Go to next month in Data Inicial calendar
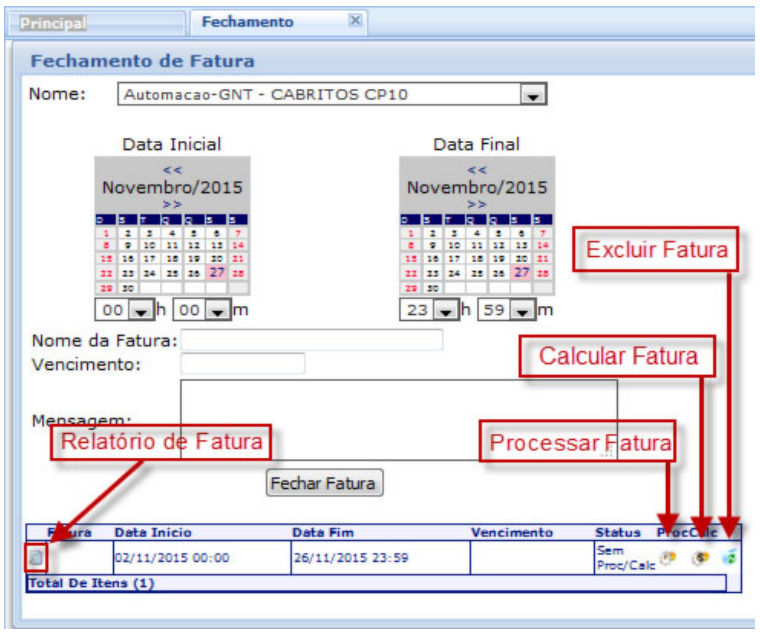This screenshot has width=760, height=635. tap(172, 204)
